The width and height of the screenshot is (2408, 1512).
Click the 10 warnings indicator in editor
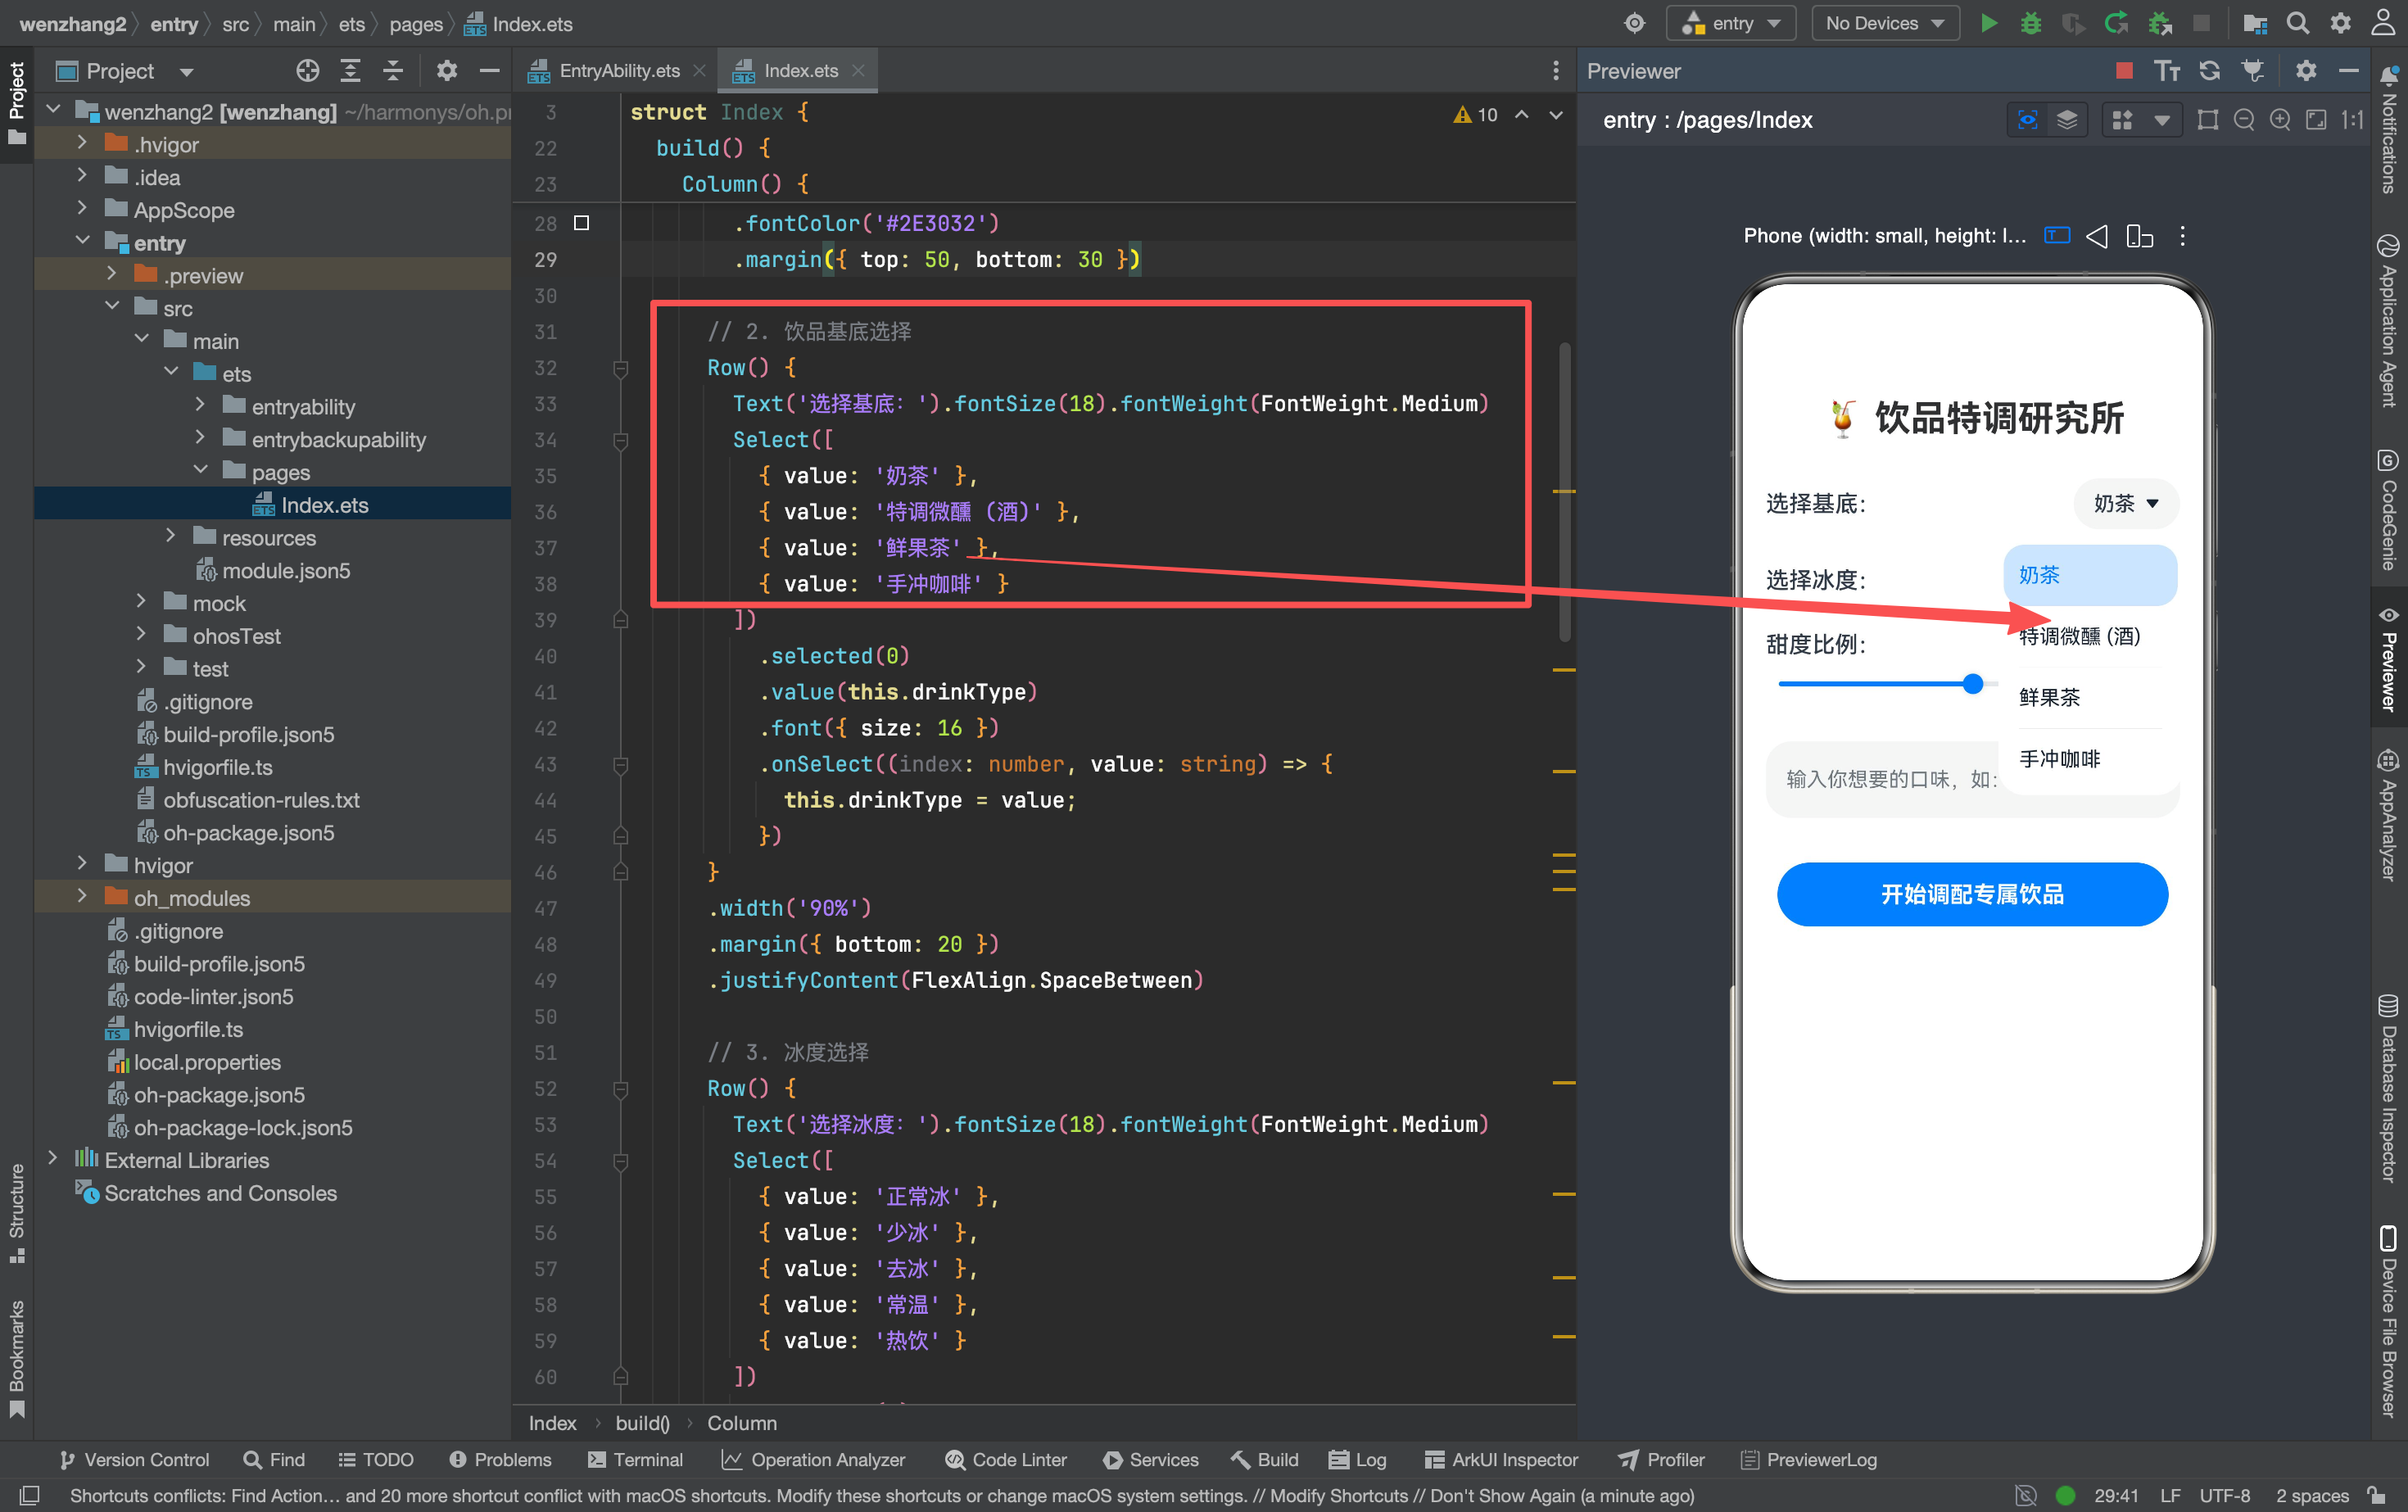[1476, 115]
